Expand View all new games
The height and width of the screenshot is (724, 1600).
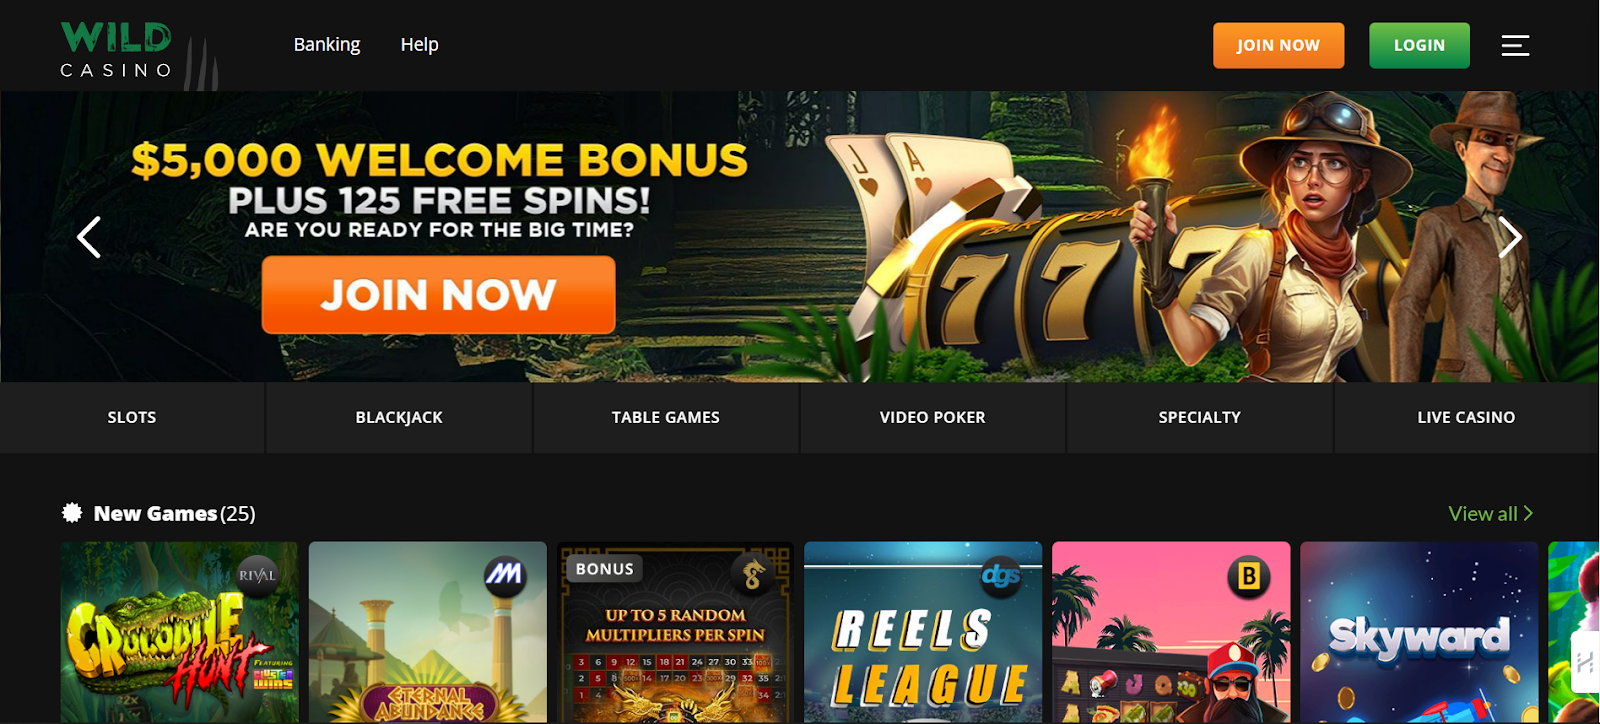1490,513
